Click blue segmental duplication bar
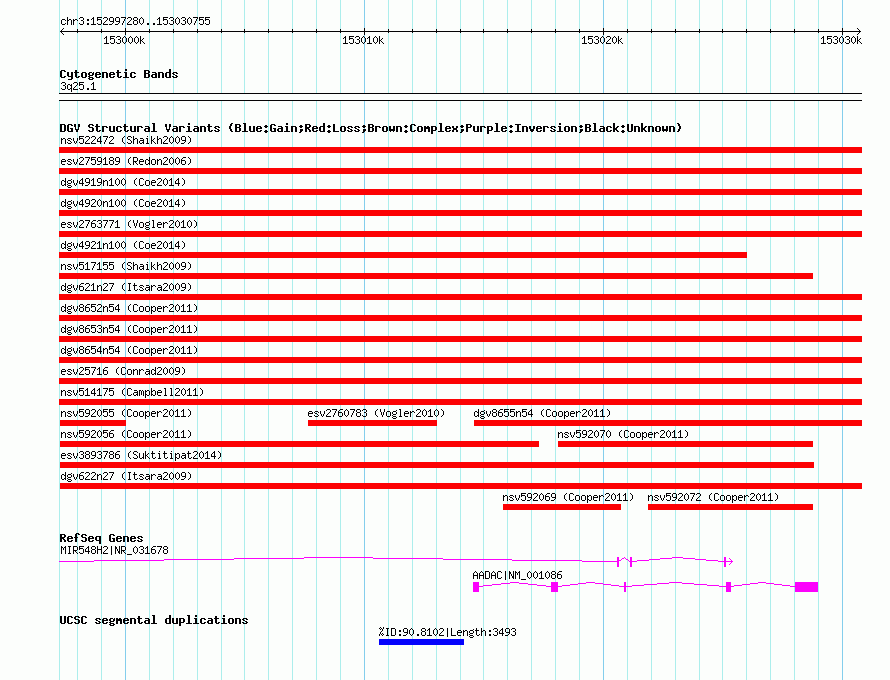Image resolution: width=890 pixels, height=680 pixels. pos(421,642)
